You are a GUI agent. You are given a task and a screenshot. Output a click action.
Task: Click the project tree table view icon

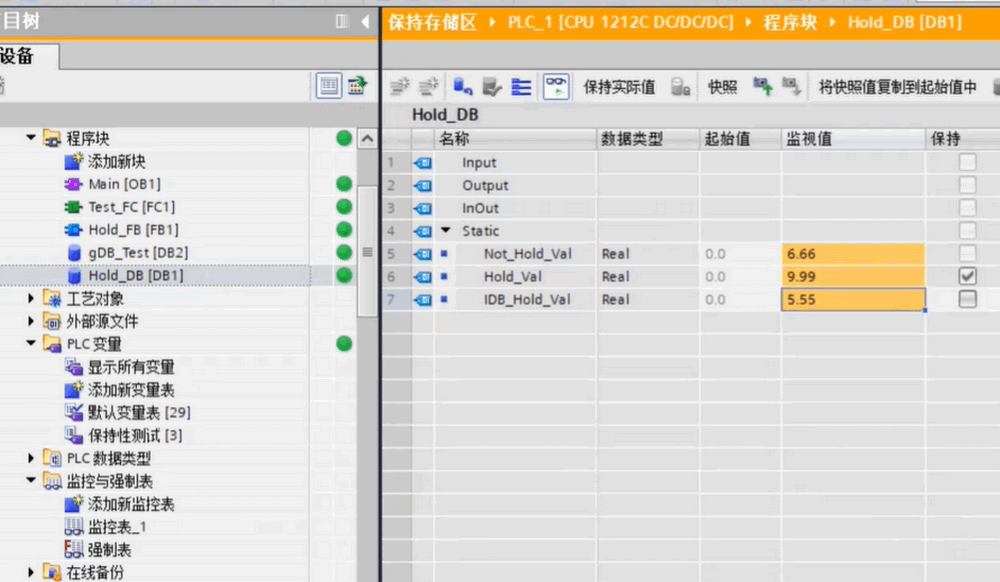click(329, 87)
